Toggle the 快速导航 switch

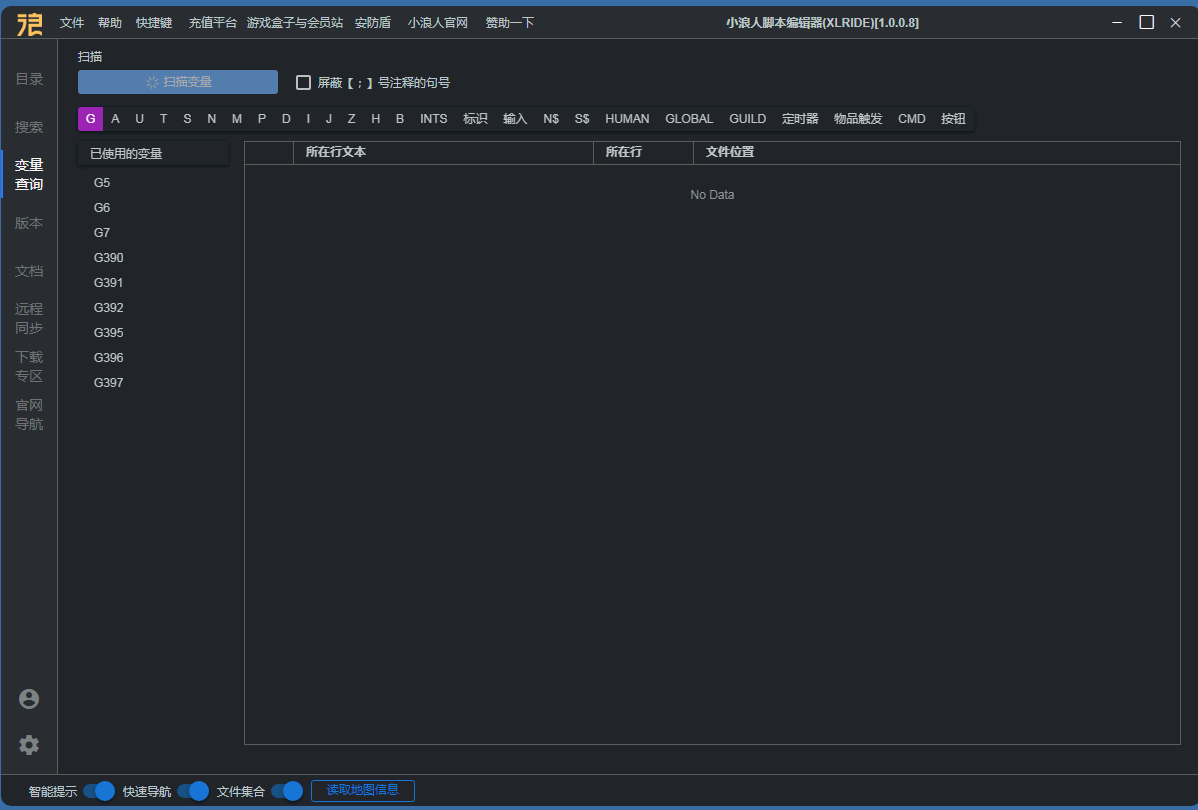(193, 791)
